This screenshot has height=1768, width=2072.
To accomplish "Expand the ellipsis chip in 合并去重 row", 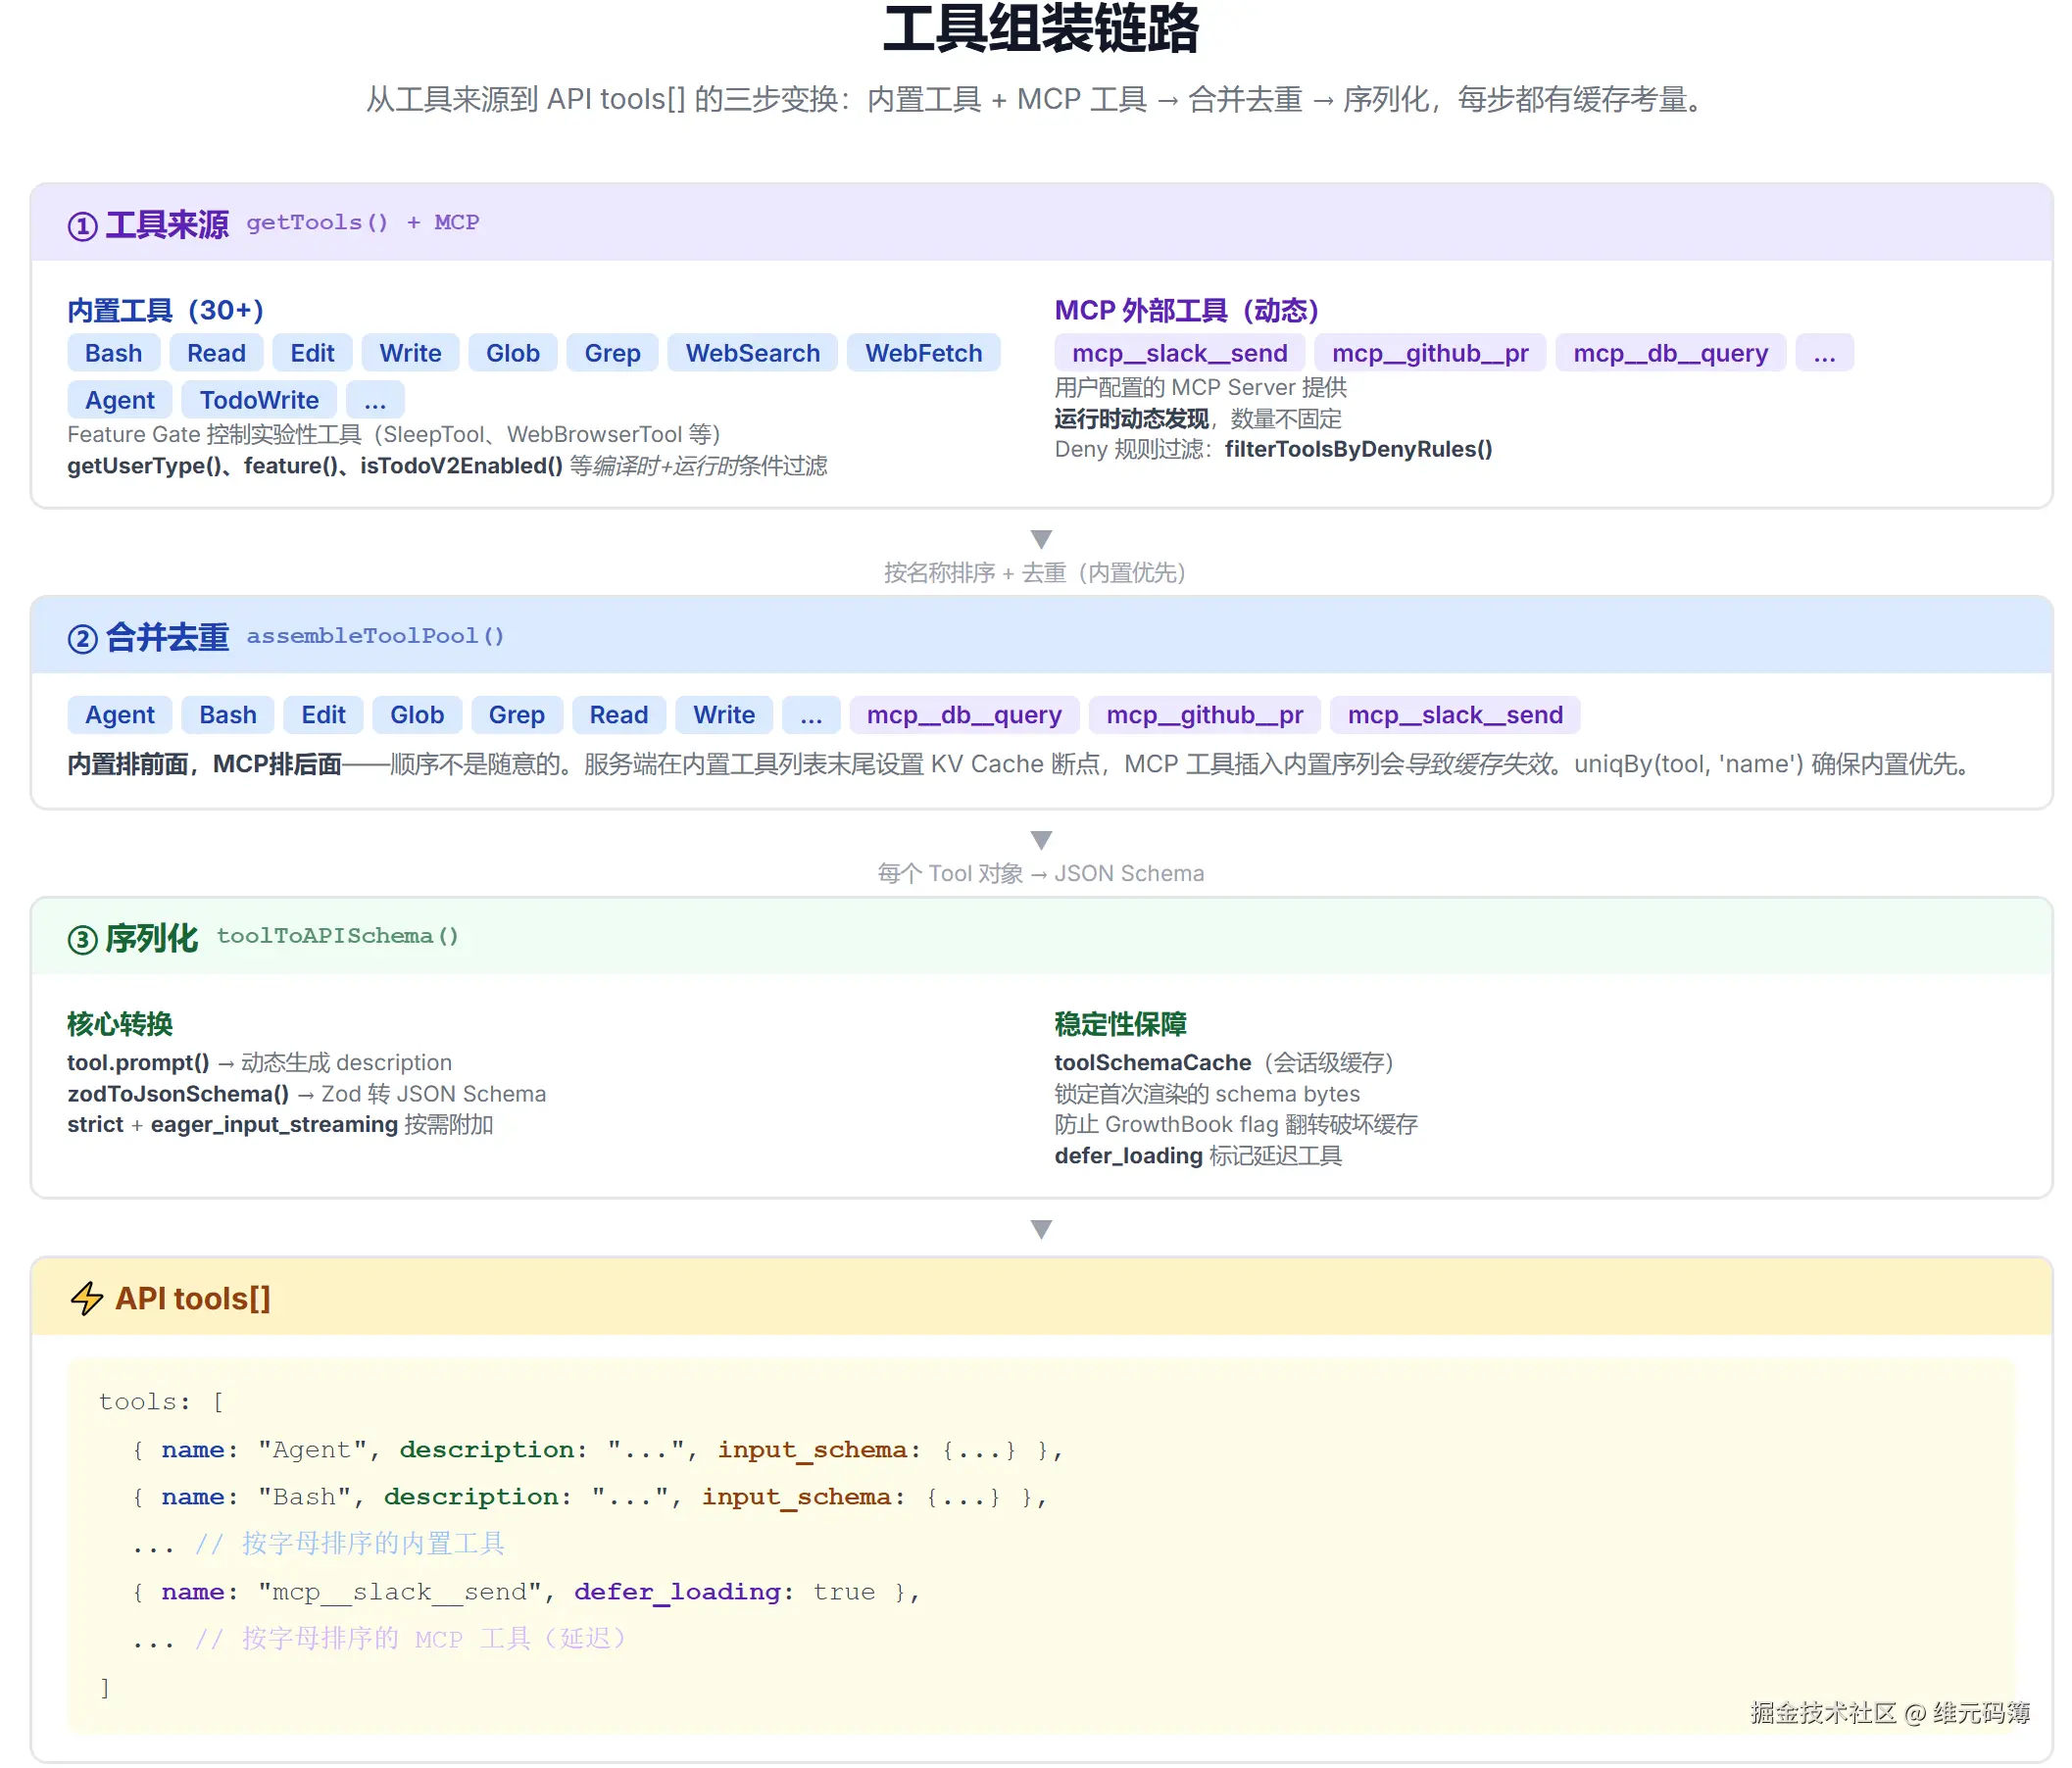I will [811, 714].
